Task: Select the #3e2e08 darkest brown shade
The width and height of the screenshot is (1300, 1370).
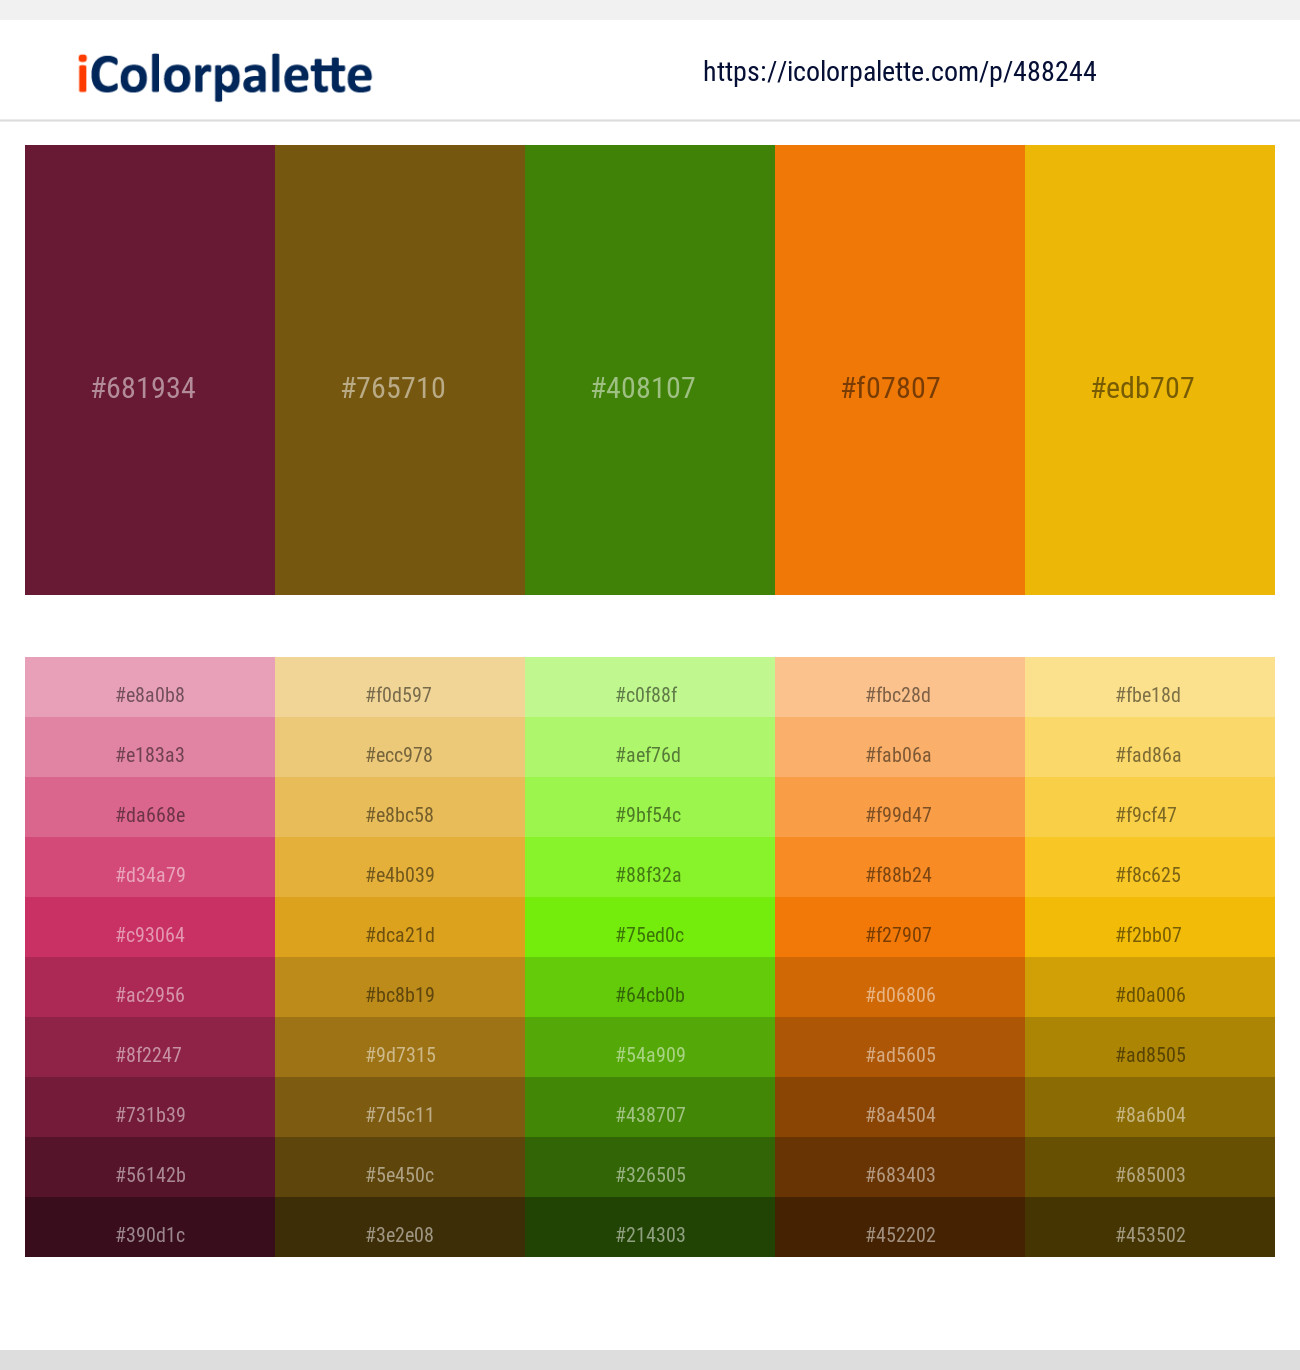Action: click(x=400, y=1235)
